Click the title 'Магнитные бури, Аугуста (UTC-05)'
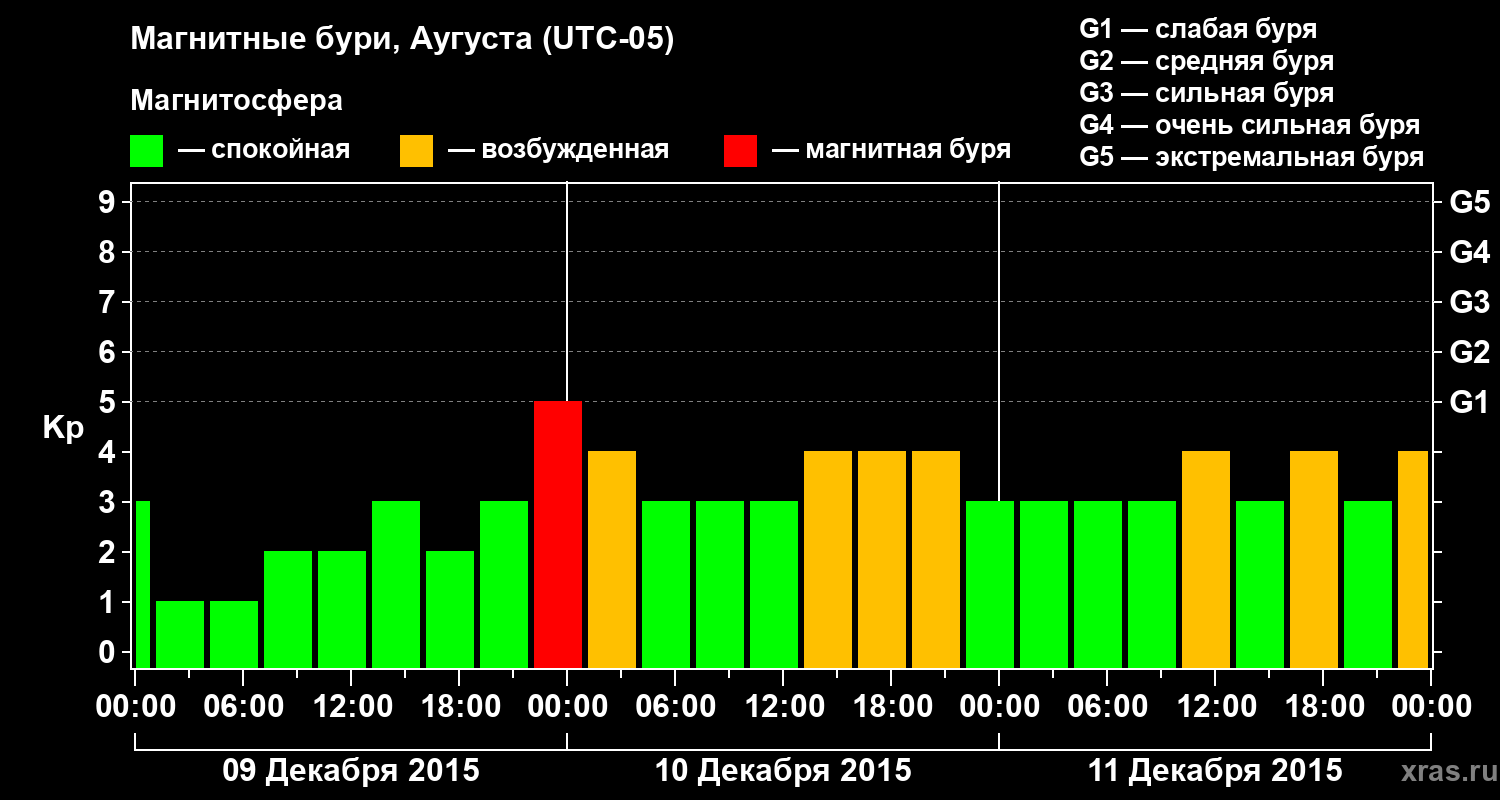The image size is (1500, 800). coord(403,40)
